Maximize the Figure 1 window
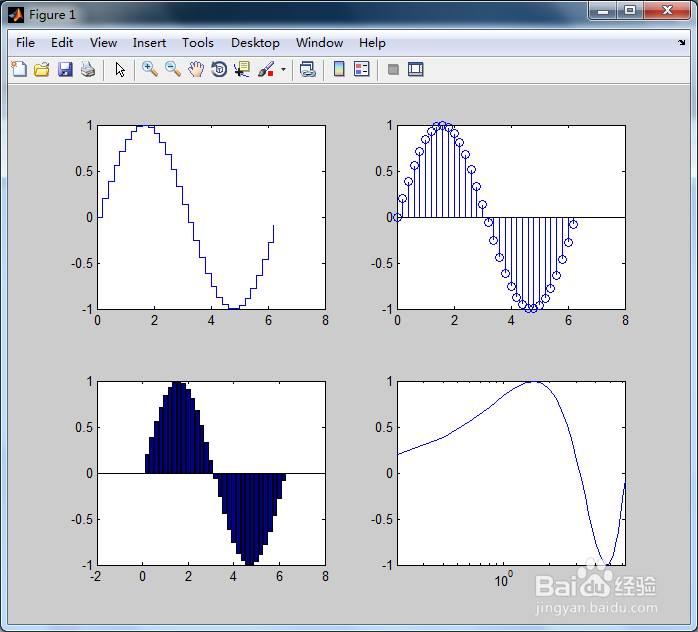 [629, 11]
